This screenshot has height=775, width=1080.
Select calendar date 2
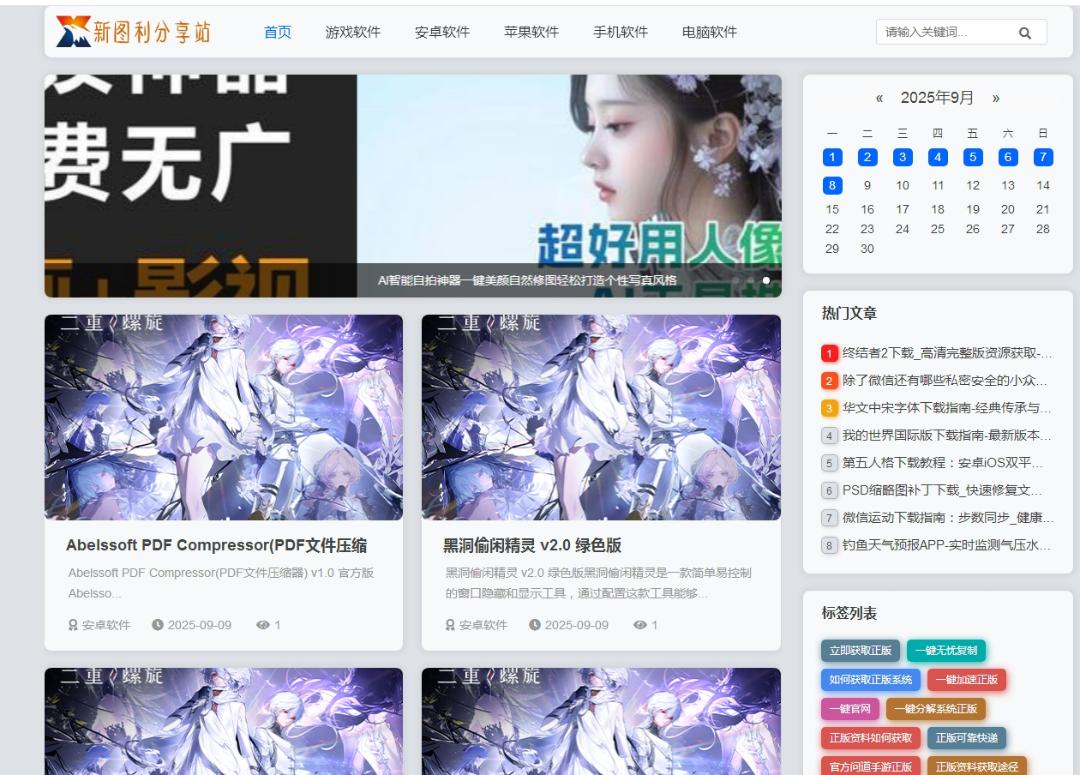coord(867,157)
